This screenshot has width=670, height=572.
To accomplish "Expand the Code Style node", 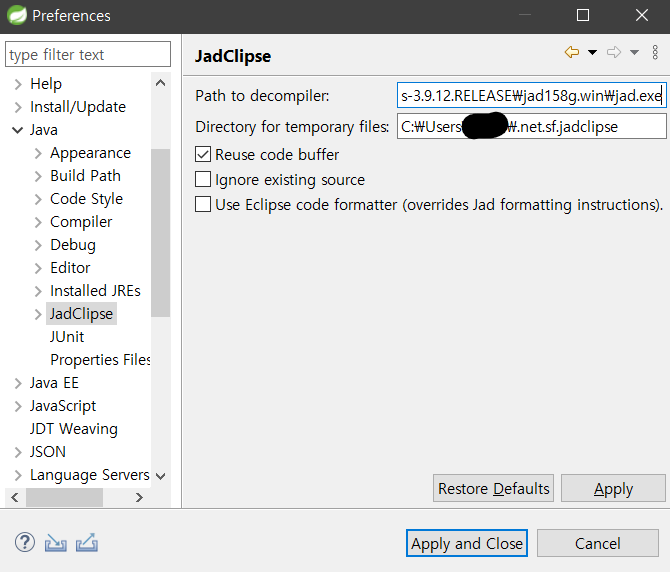I will click(x=38, y=199).
